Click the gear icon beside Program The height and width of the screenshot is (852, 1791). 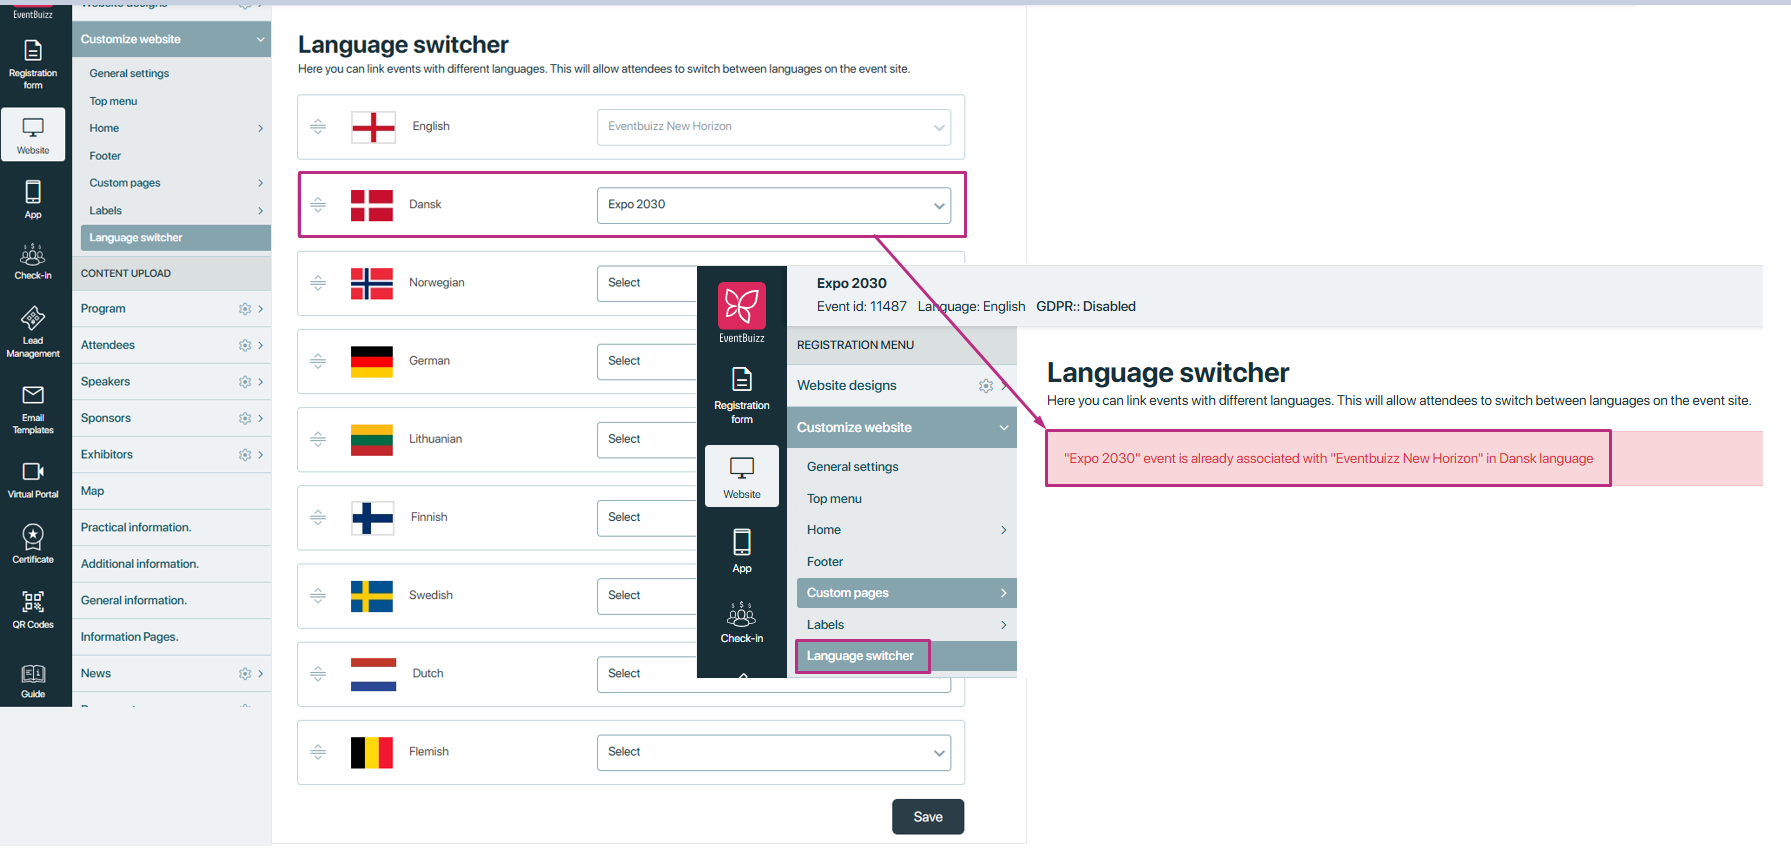(x=245, y=309)
